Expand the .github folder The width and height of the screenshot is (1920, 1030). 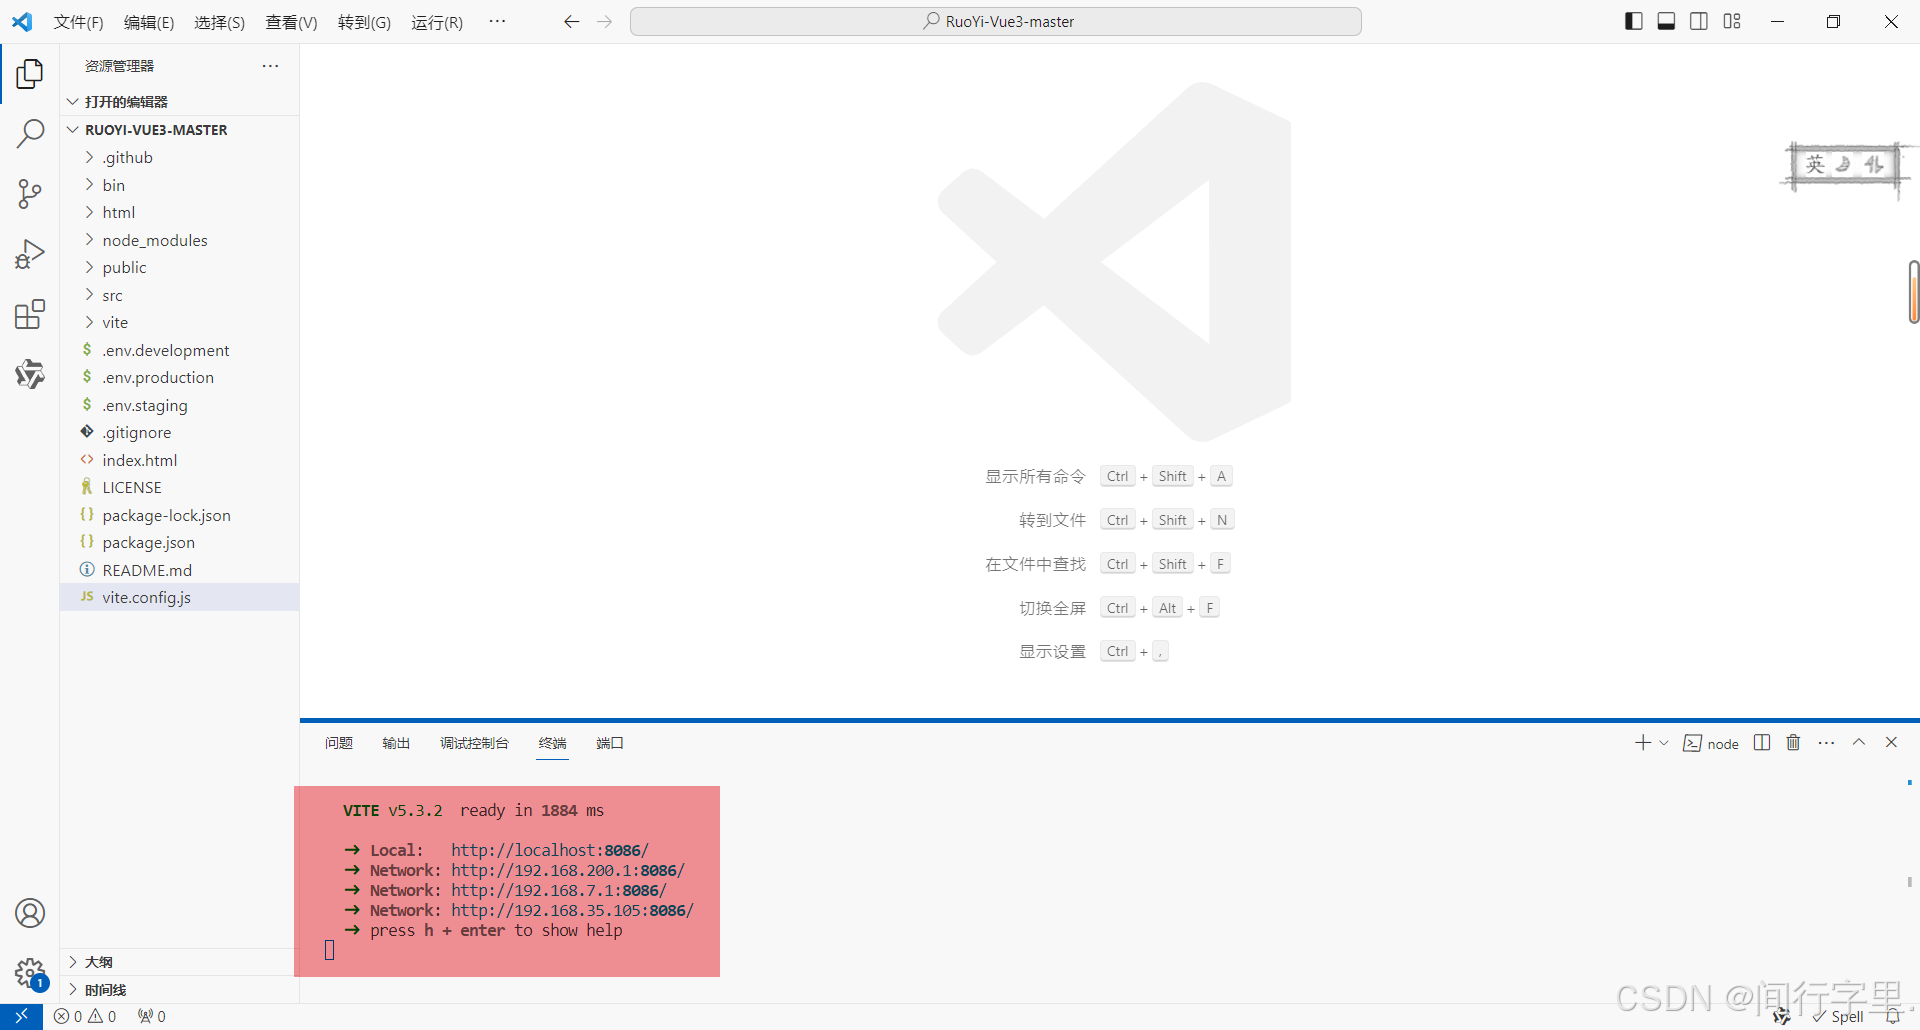click(x=180, y=157)
